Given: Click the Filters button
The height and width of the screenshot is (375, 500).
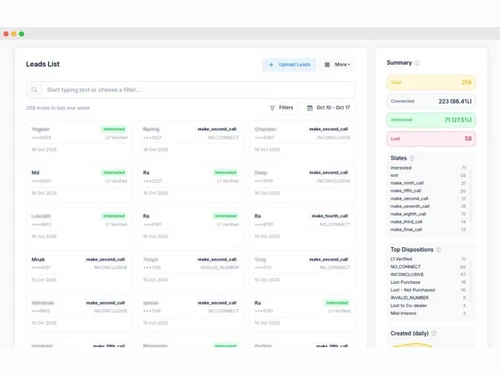Looking at the screenshot, I should point(281,108).
